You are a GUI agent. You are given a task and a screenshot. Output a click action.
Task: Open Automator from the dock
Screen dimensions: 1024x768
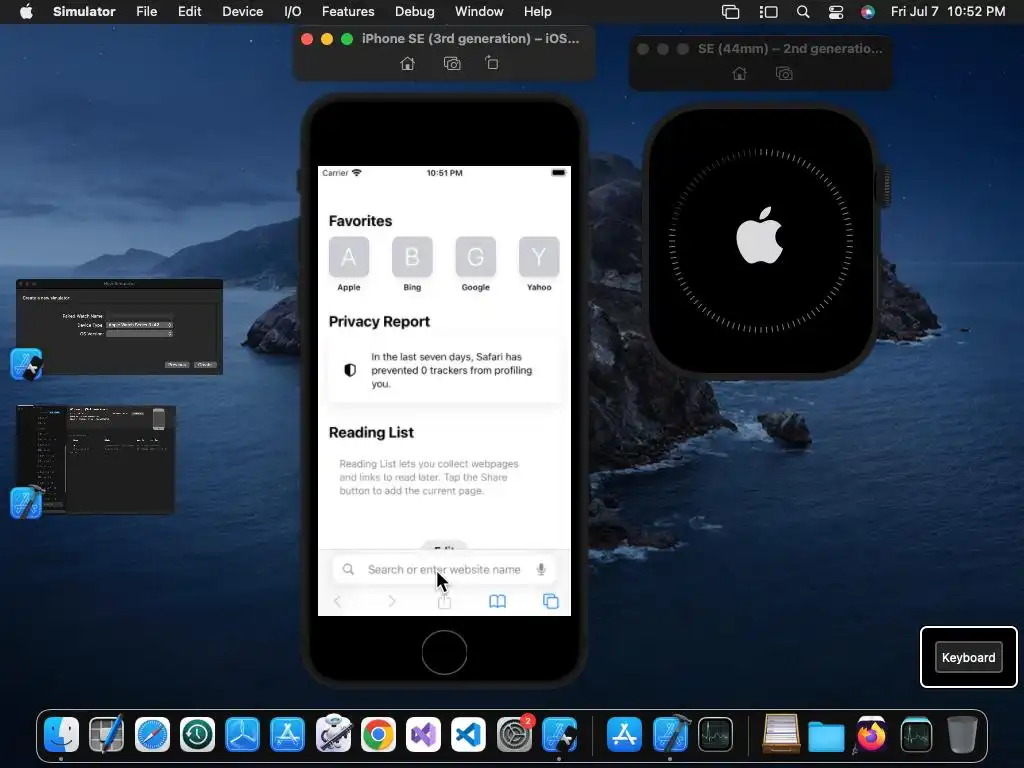click(333, 733)
